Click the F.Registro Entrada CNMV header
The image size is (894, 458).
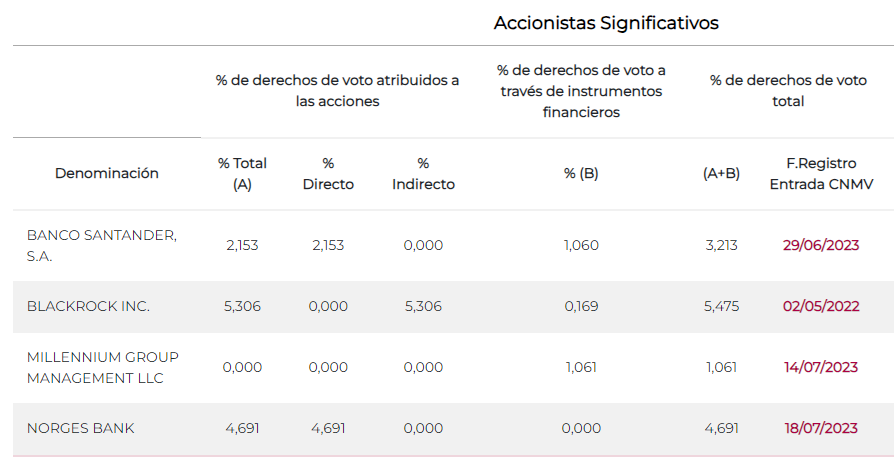(821, 173)
